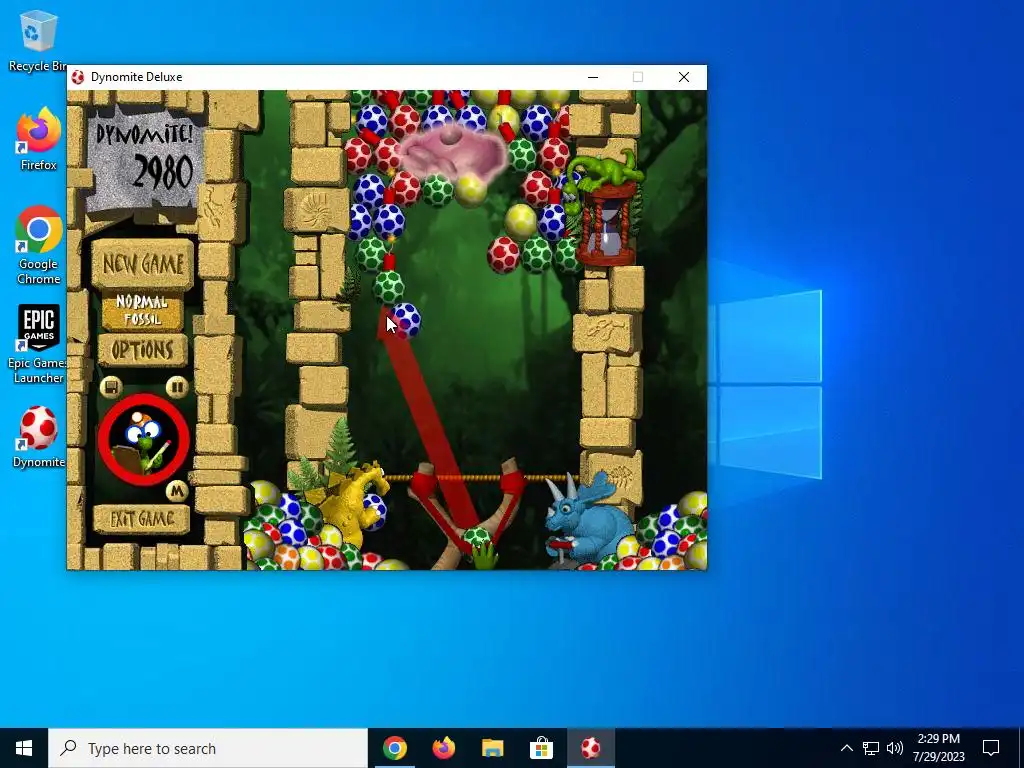Click the Dynomite Deluxe title bar egg icon
Image resolution: width=1024 pixels, height=768 pixels.
[78, 77]
